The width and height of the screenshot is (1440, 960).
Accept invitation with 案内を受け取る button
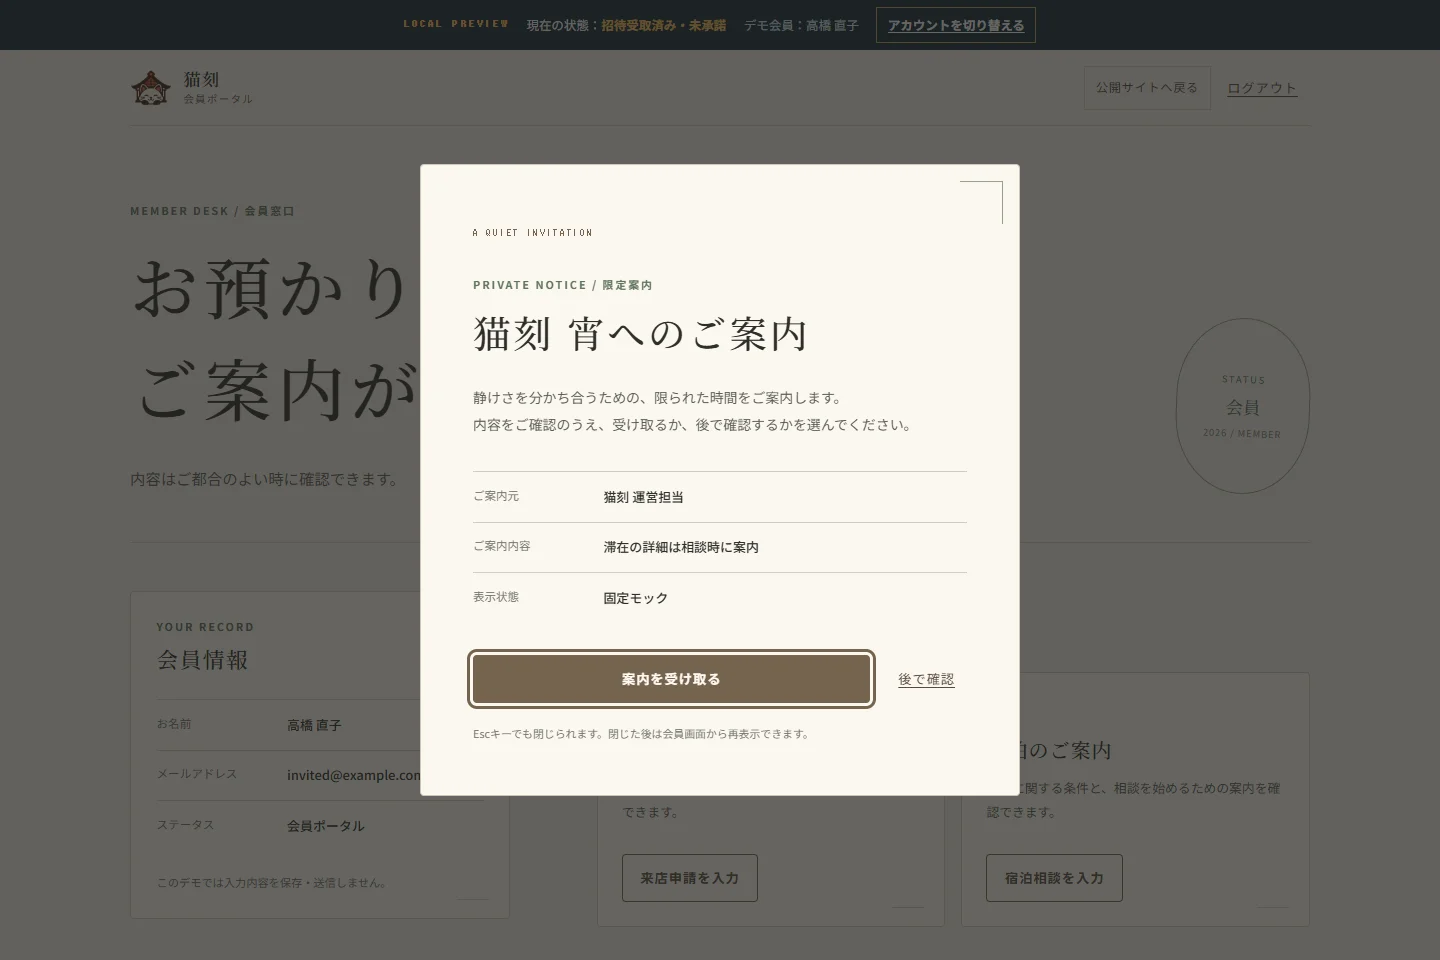coord(671,679)
